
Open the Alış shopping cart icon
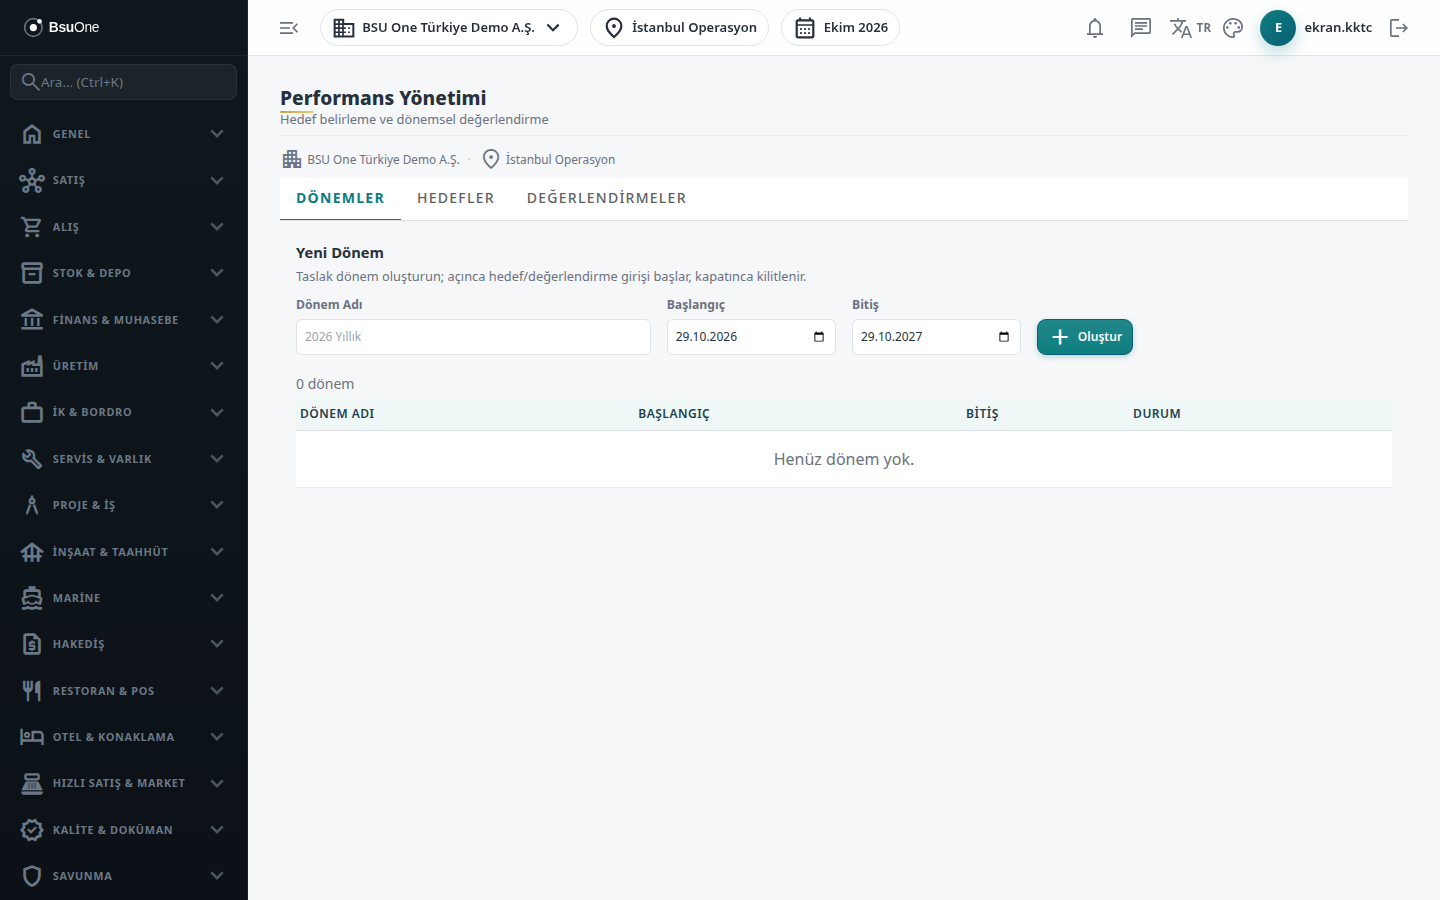pyautogui.click(x=32, y=227)
